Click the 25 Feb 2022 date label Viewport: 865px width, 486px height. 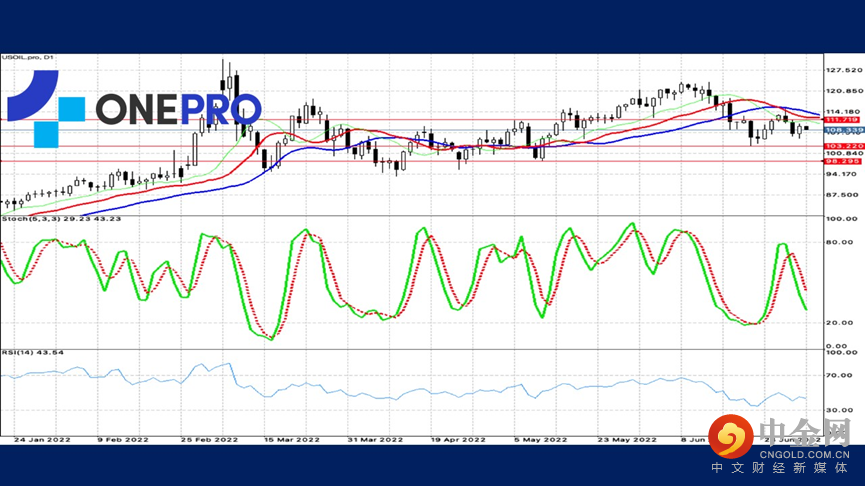pos(211,439)
